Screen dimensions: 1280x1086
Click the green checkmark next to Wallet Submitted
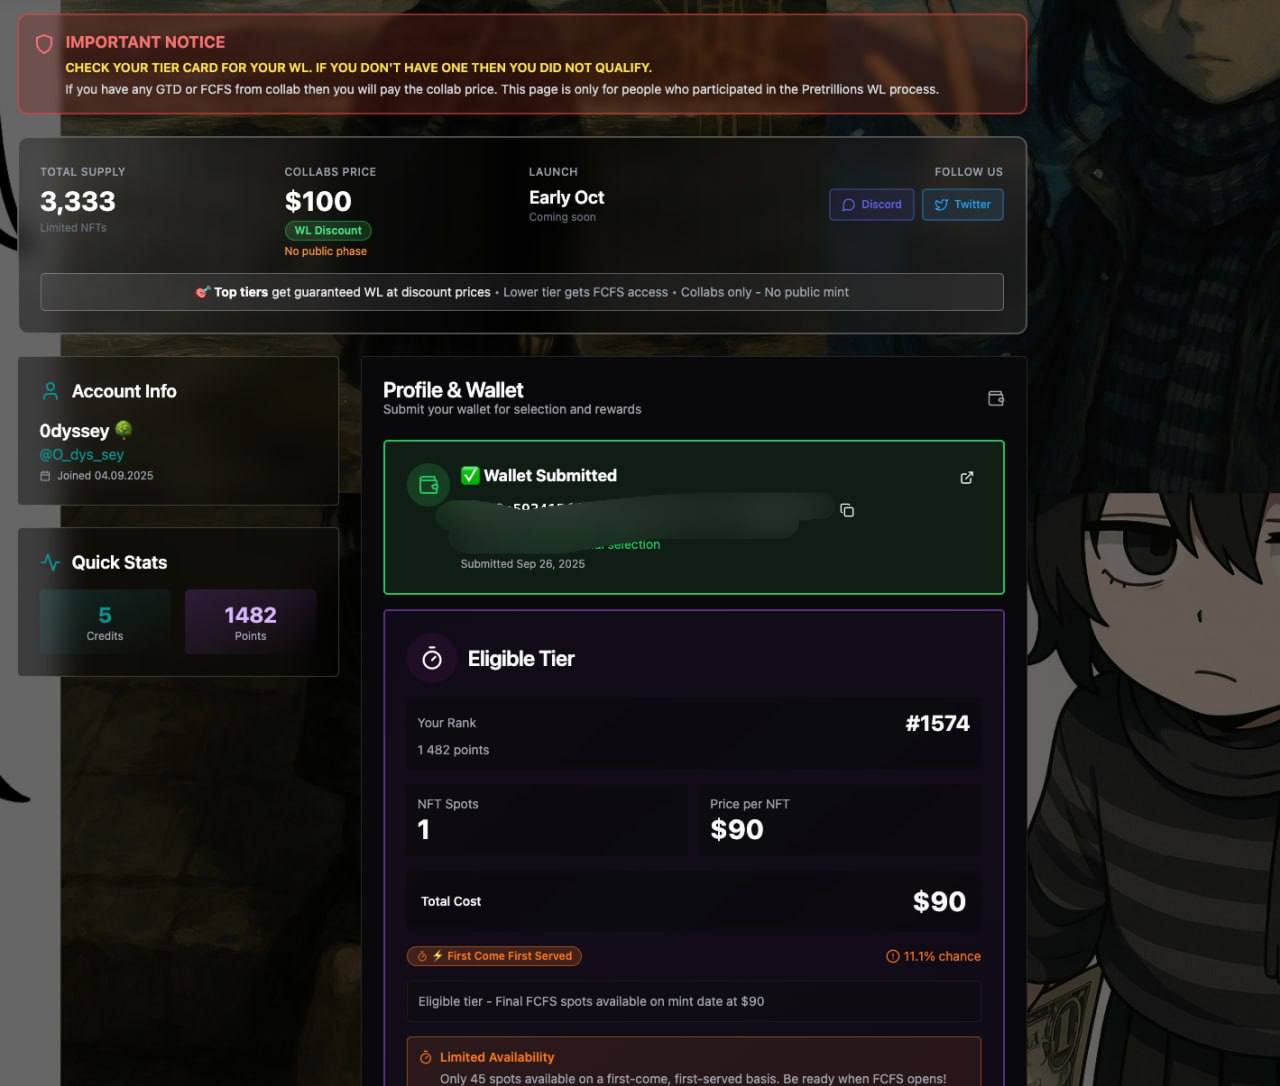(470, 475)
